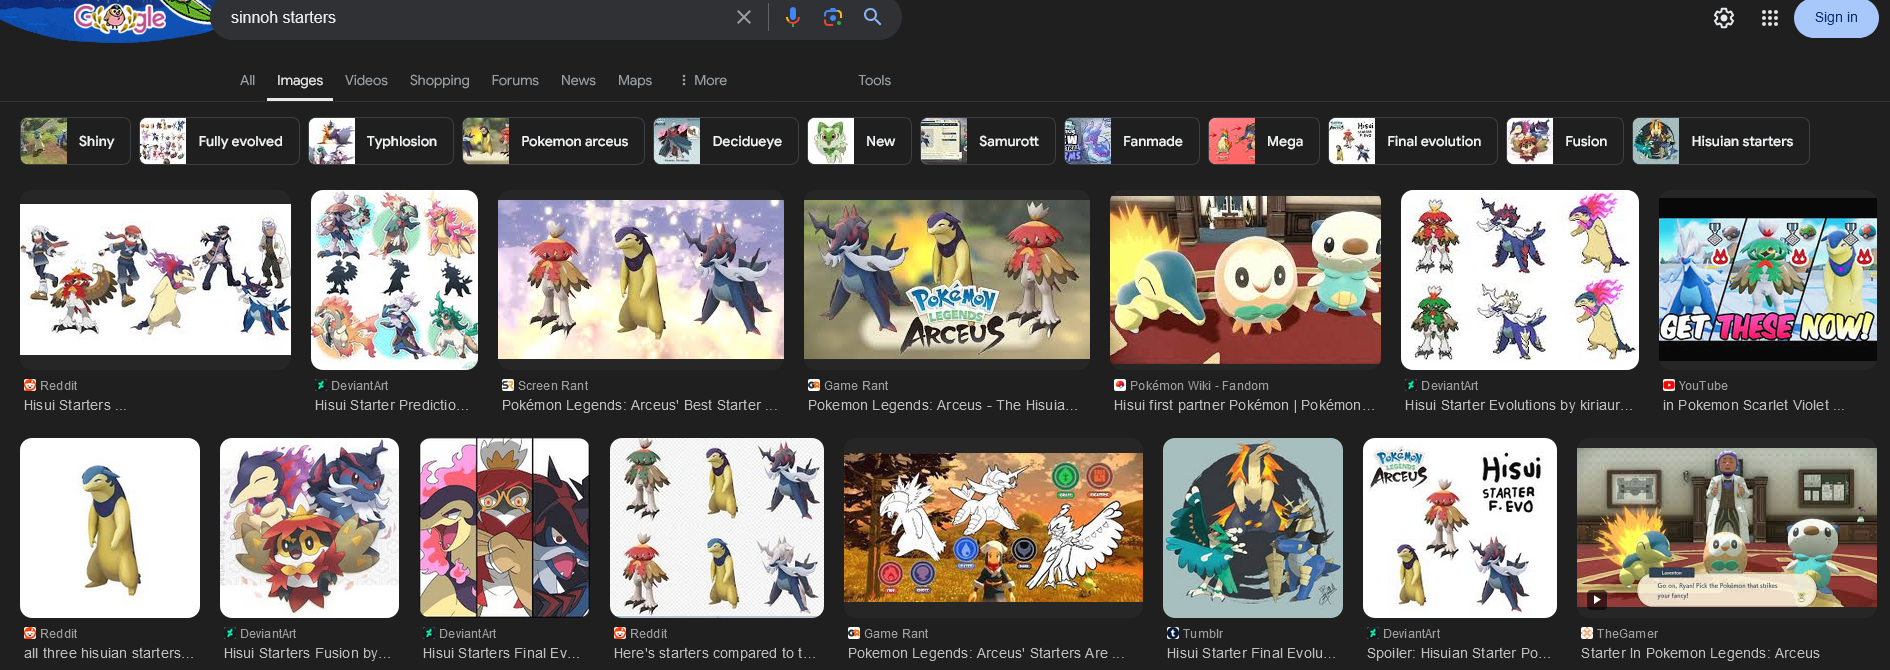
Task: Clear the search box text
Action: point(743,17)
